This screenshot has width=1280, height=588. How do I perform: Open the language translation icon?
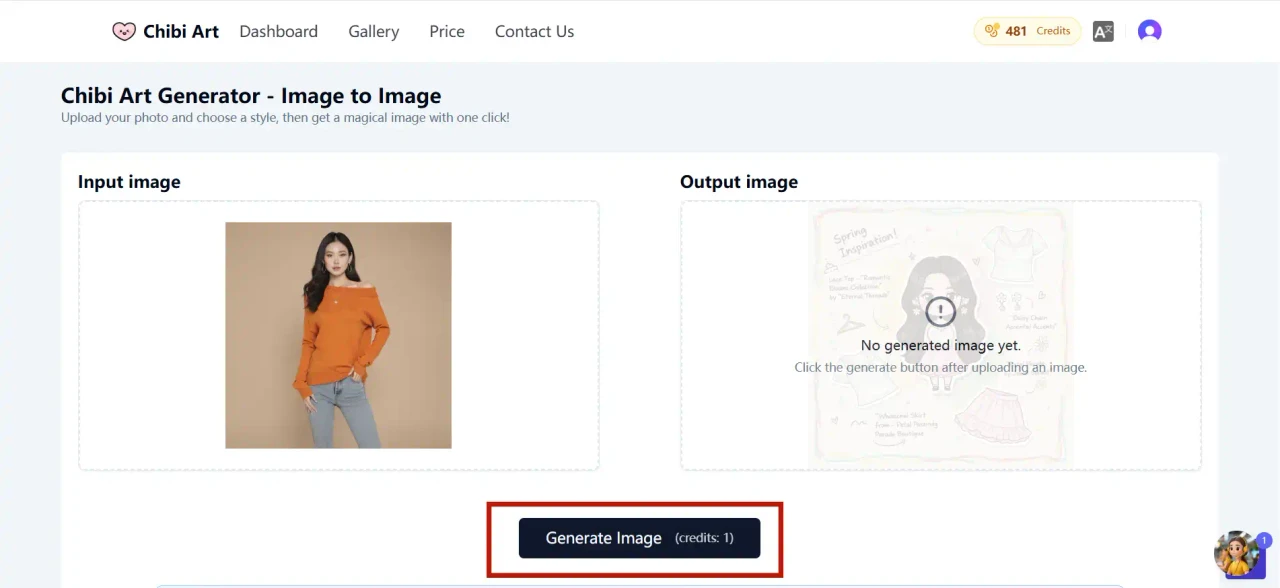pyautogui.click(x=1103, y=31)
